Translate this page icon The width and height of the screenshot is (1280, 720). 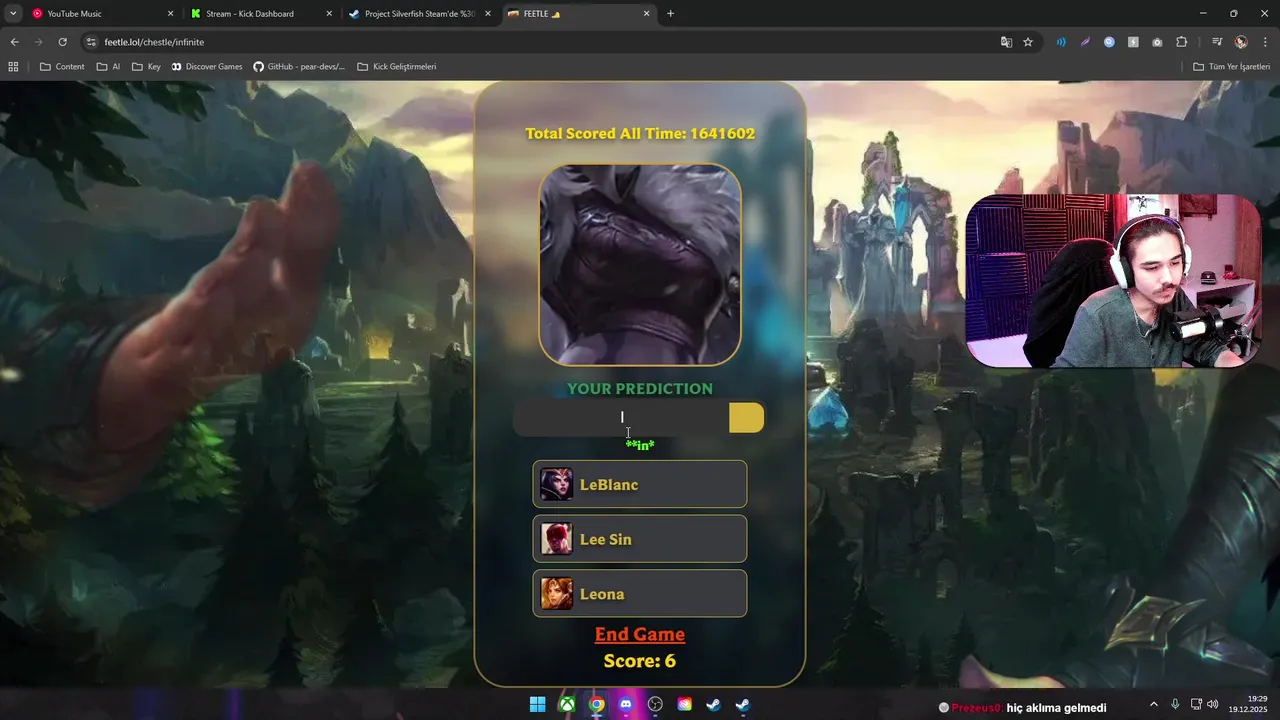pyautogui.click(x=1007, y=42)
